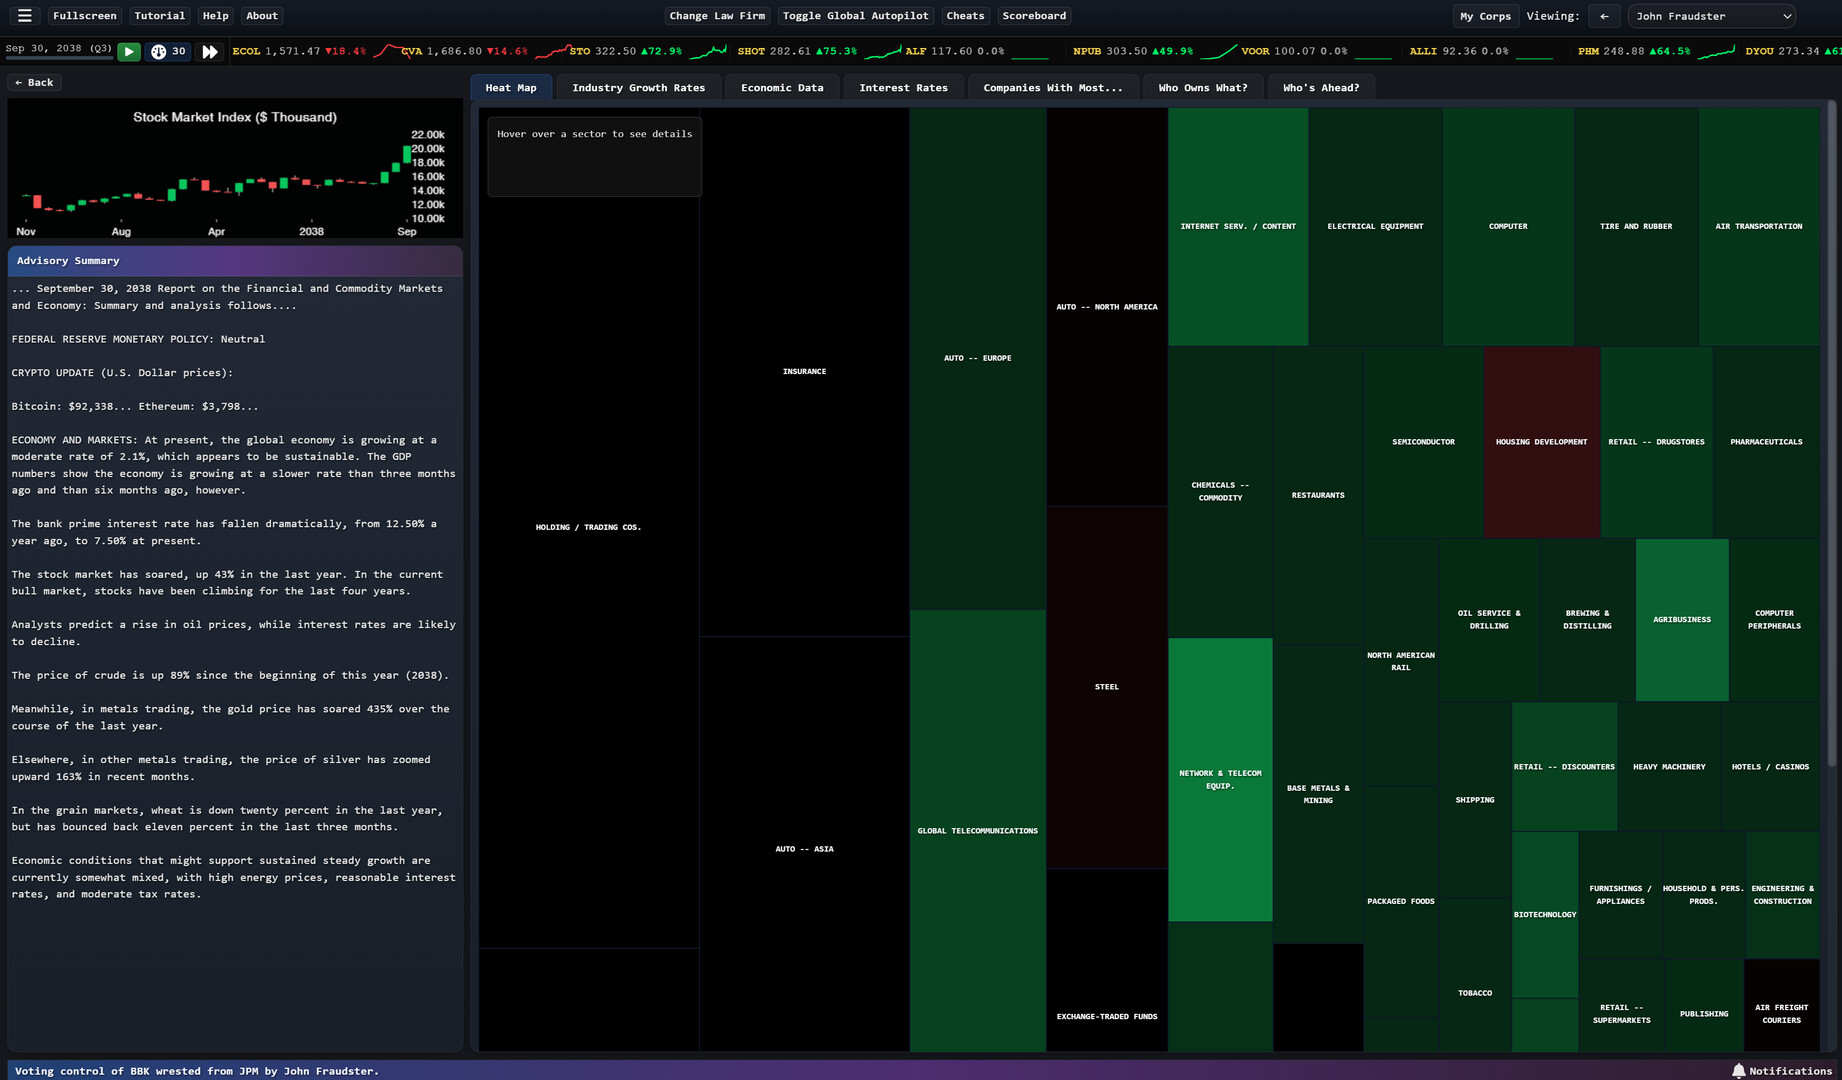This screenshot has width=1842, height=1080.
Task: Toggle Fullscreen mode
Action: (84, 16)
